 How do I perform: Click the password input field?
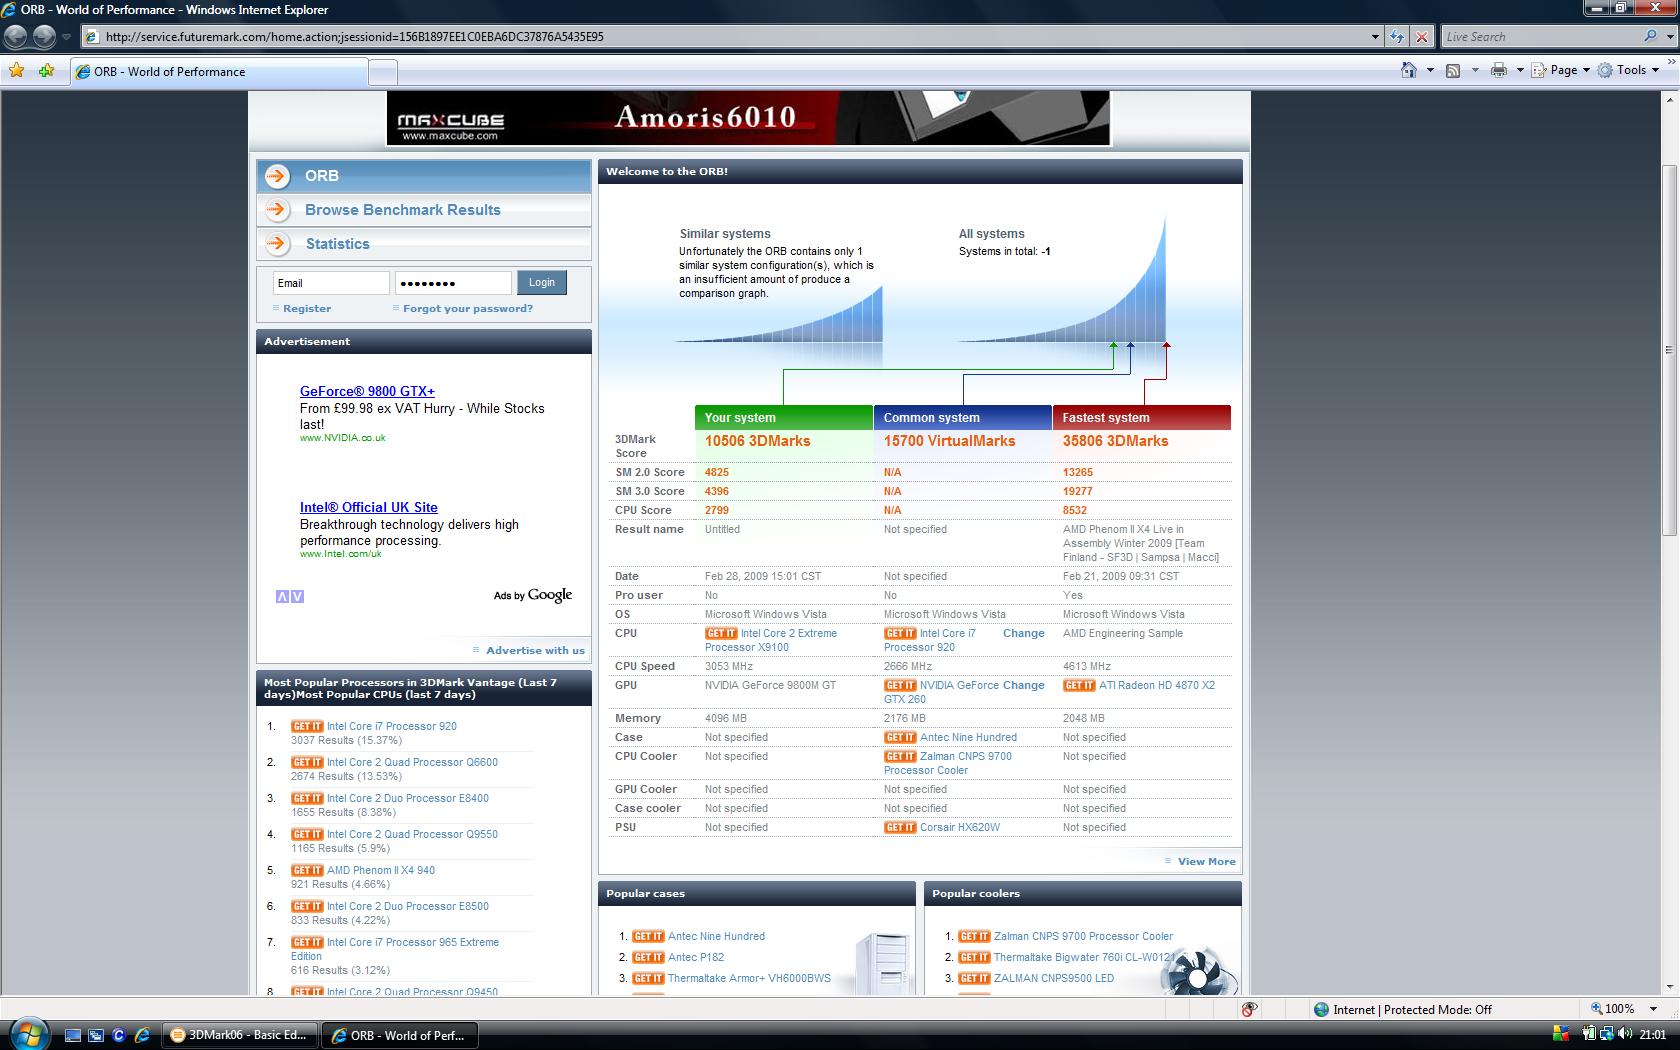click(x=453, y=283)
